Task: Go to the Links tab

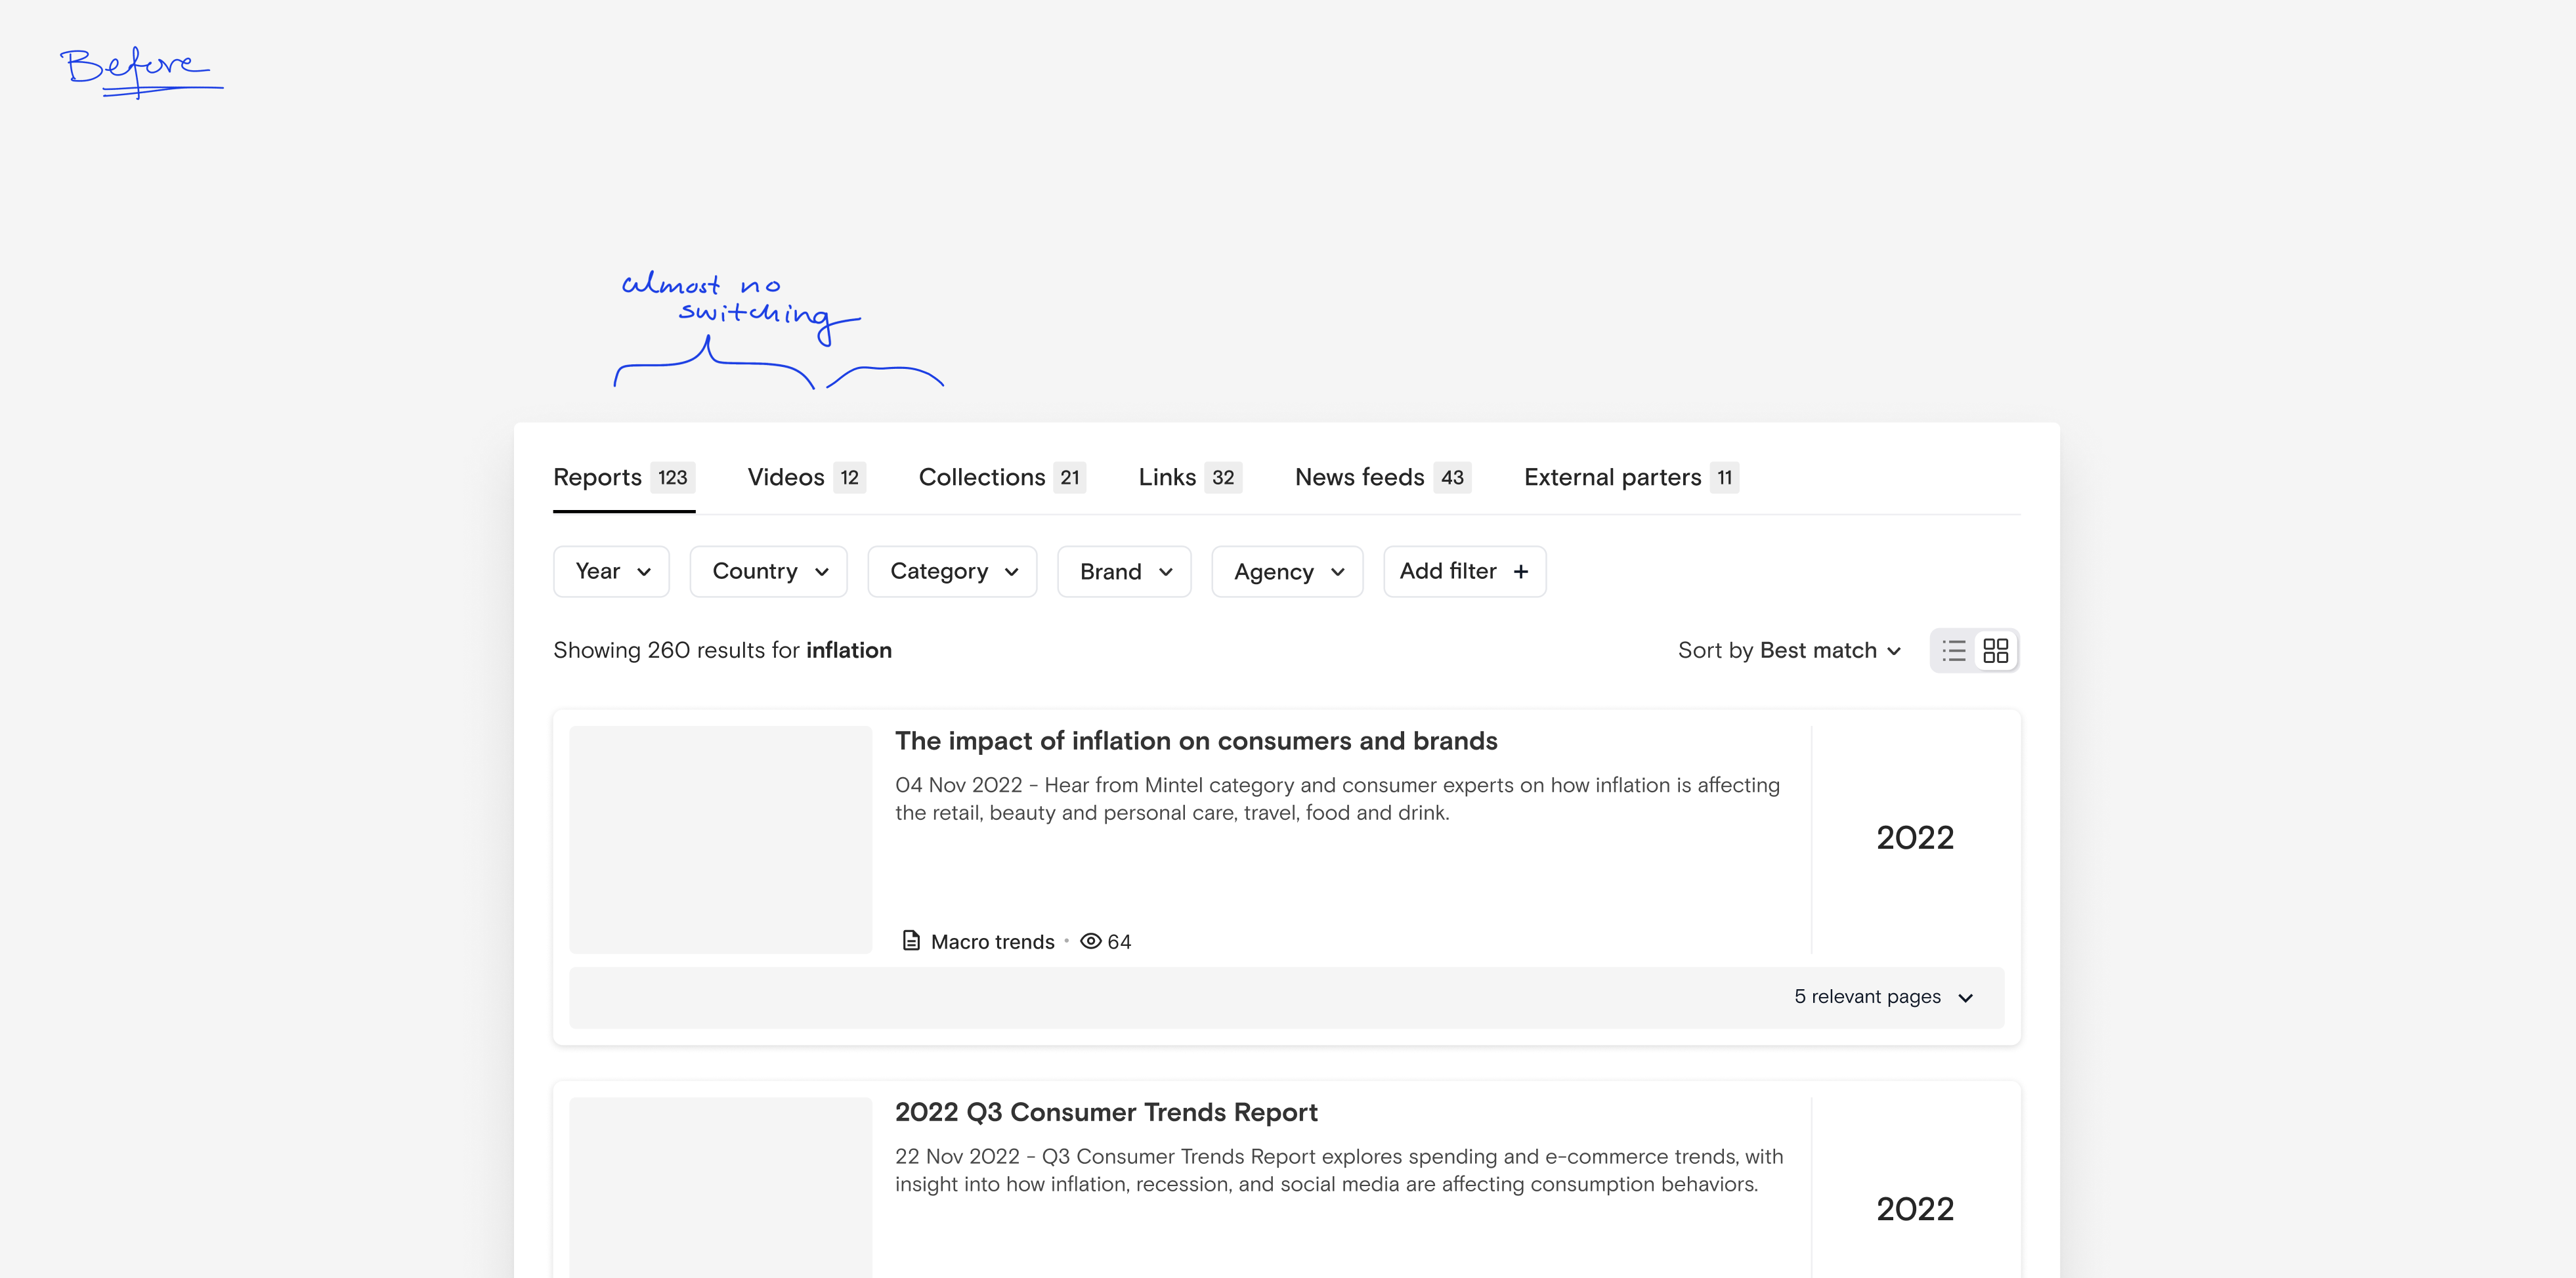Action: [x=1190, y=478]
